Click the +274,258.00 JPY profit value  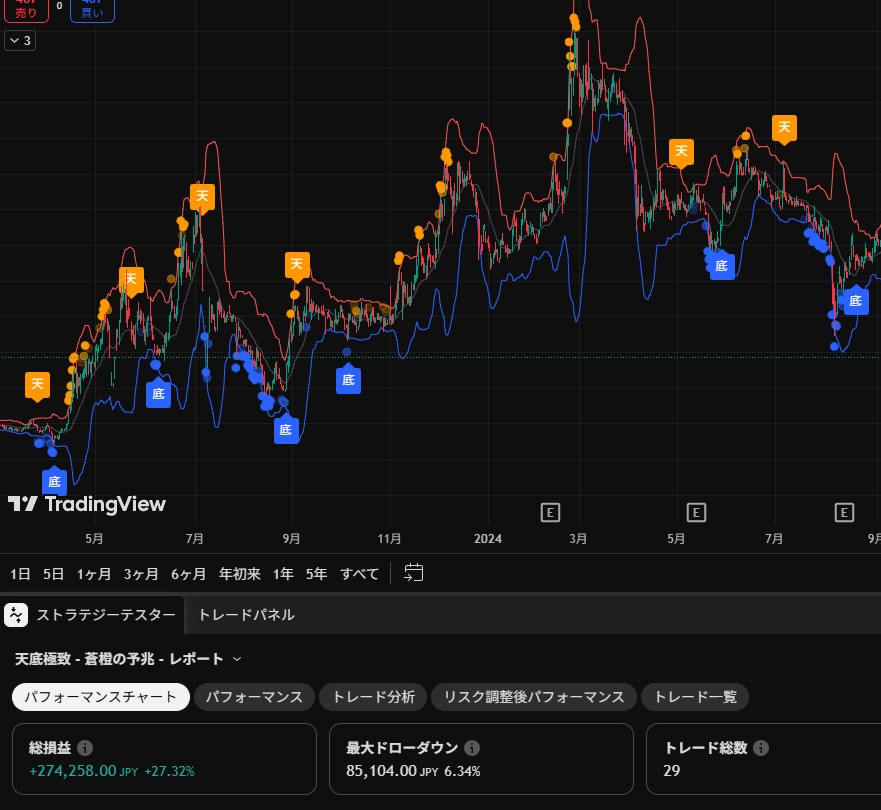83,771
